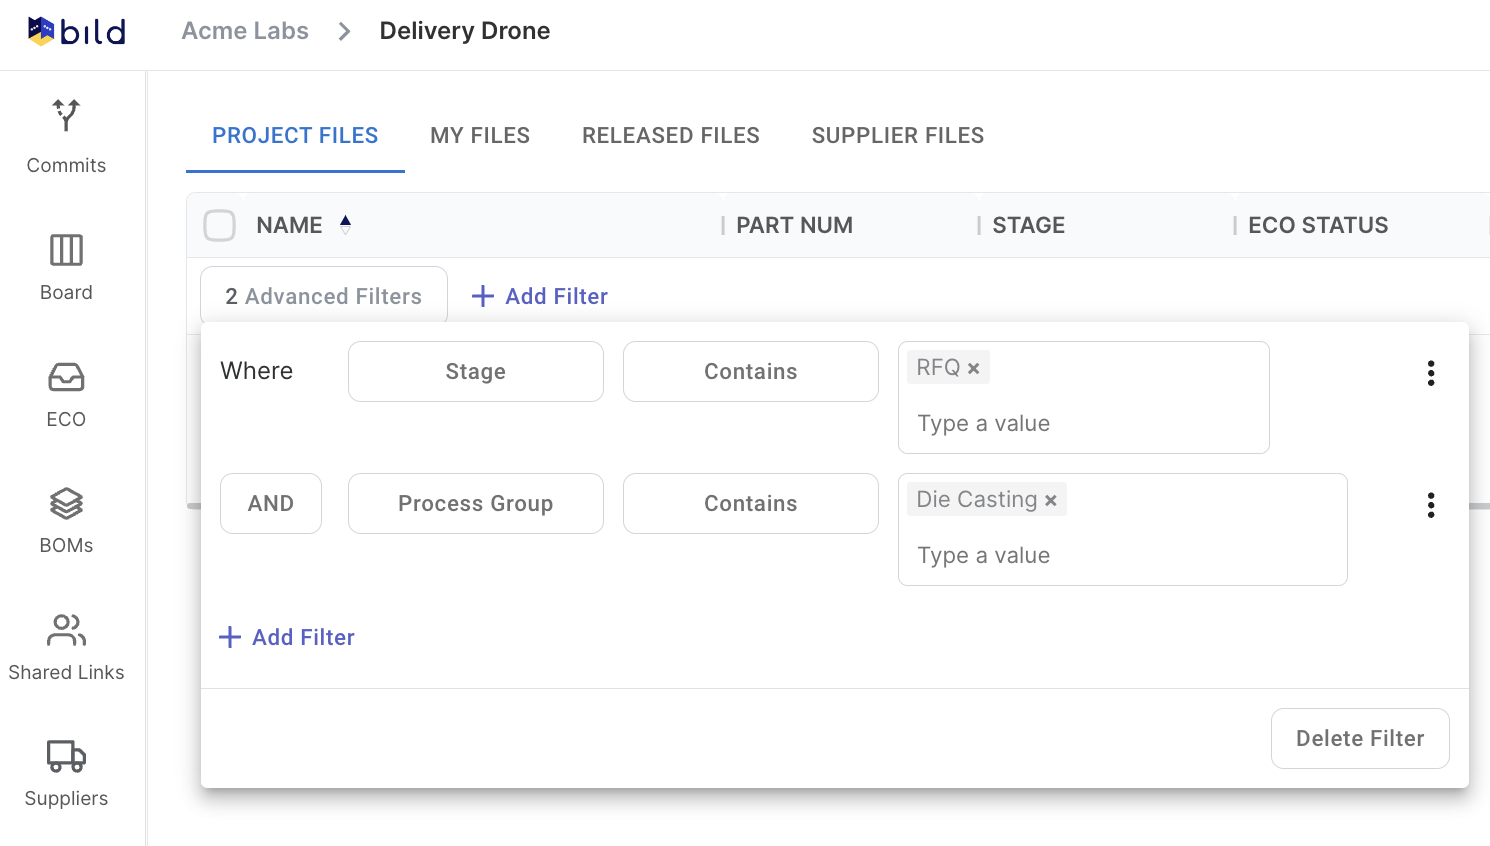Switch to the My Files tab
Screen dimensions: 1490x846
(x=479, y=135)
